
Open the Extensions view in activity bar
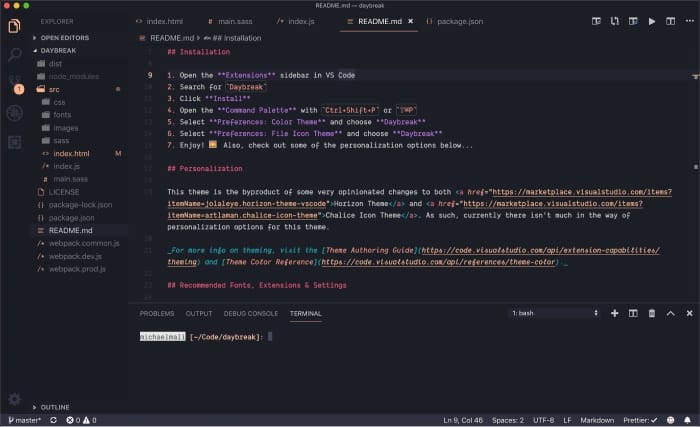click(x=14, y=142)
